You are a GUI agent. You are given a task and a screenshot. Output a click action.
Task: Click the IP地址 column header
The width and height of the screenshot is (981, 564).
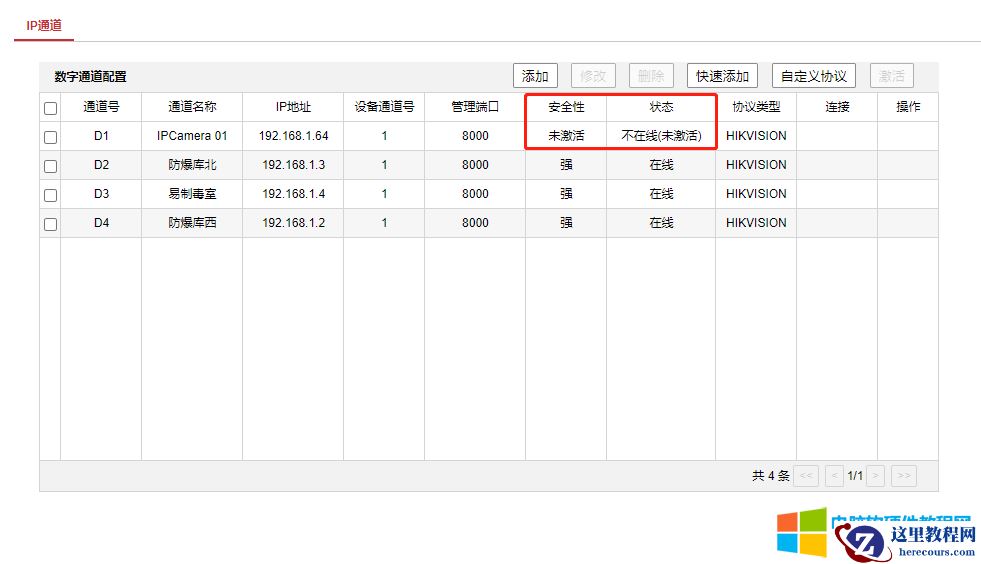pos(293,107)
